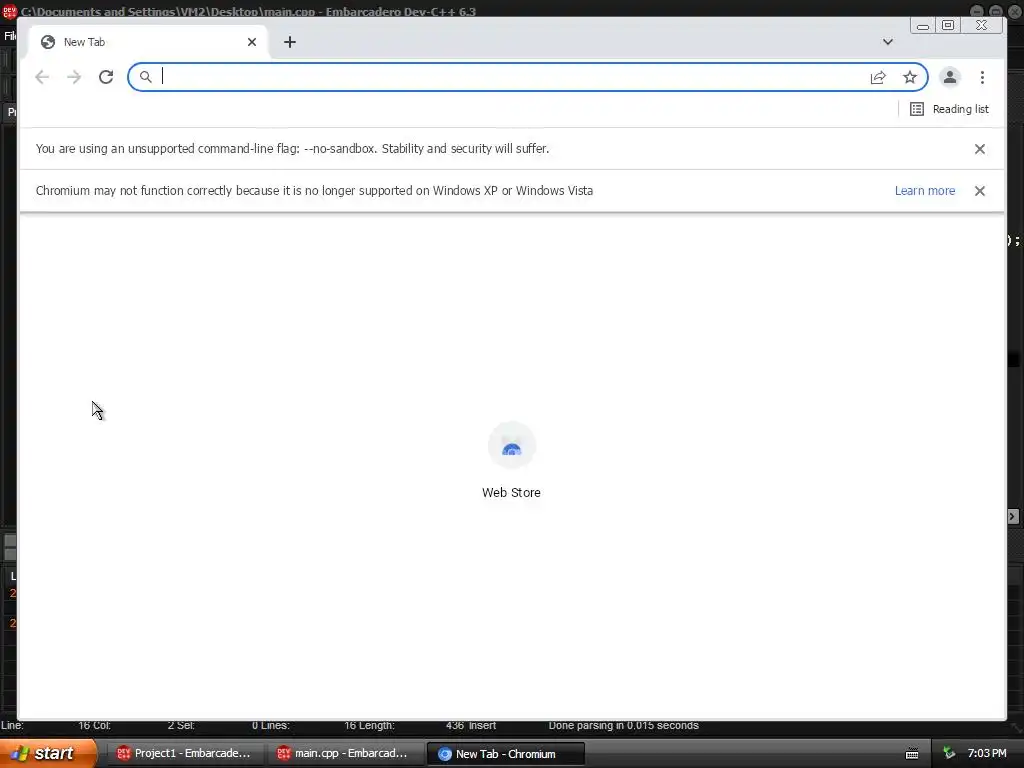This screenshot has width=1024, height=768.
Task: Share this page icon
Action: [878, 77]
